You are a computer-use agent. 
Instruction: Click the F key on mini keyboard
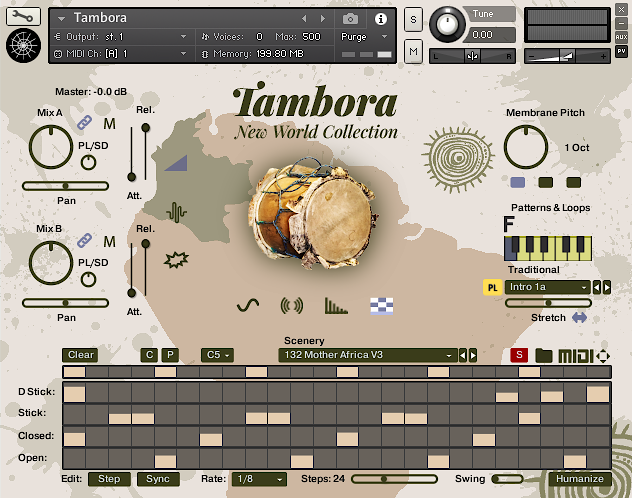point(510,249)
